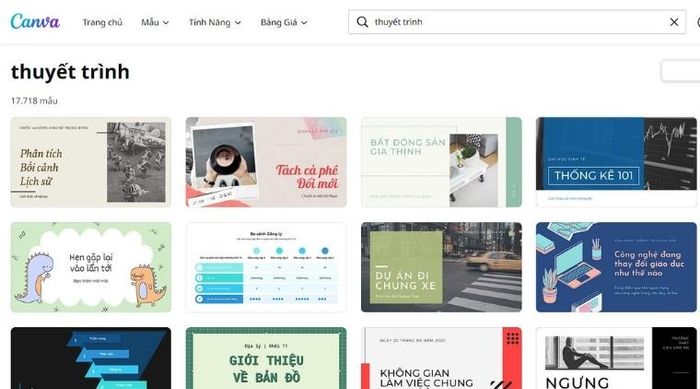Open the Giới Thiệu Về Bản Đồ template

[266, 358]
